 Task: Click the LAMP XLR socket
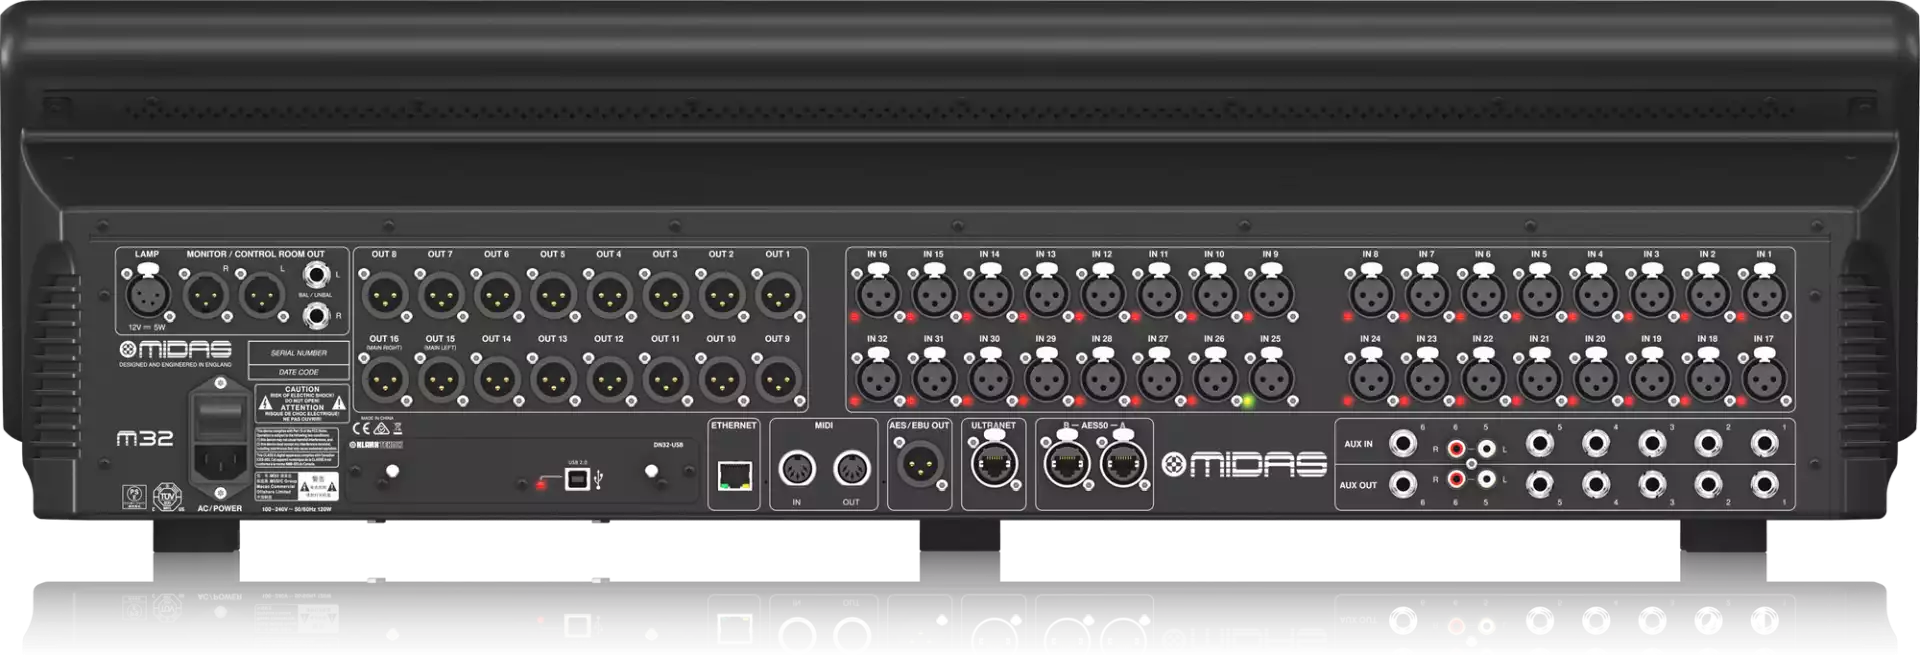(147, 296)
